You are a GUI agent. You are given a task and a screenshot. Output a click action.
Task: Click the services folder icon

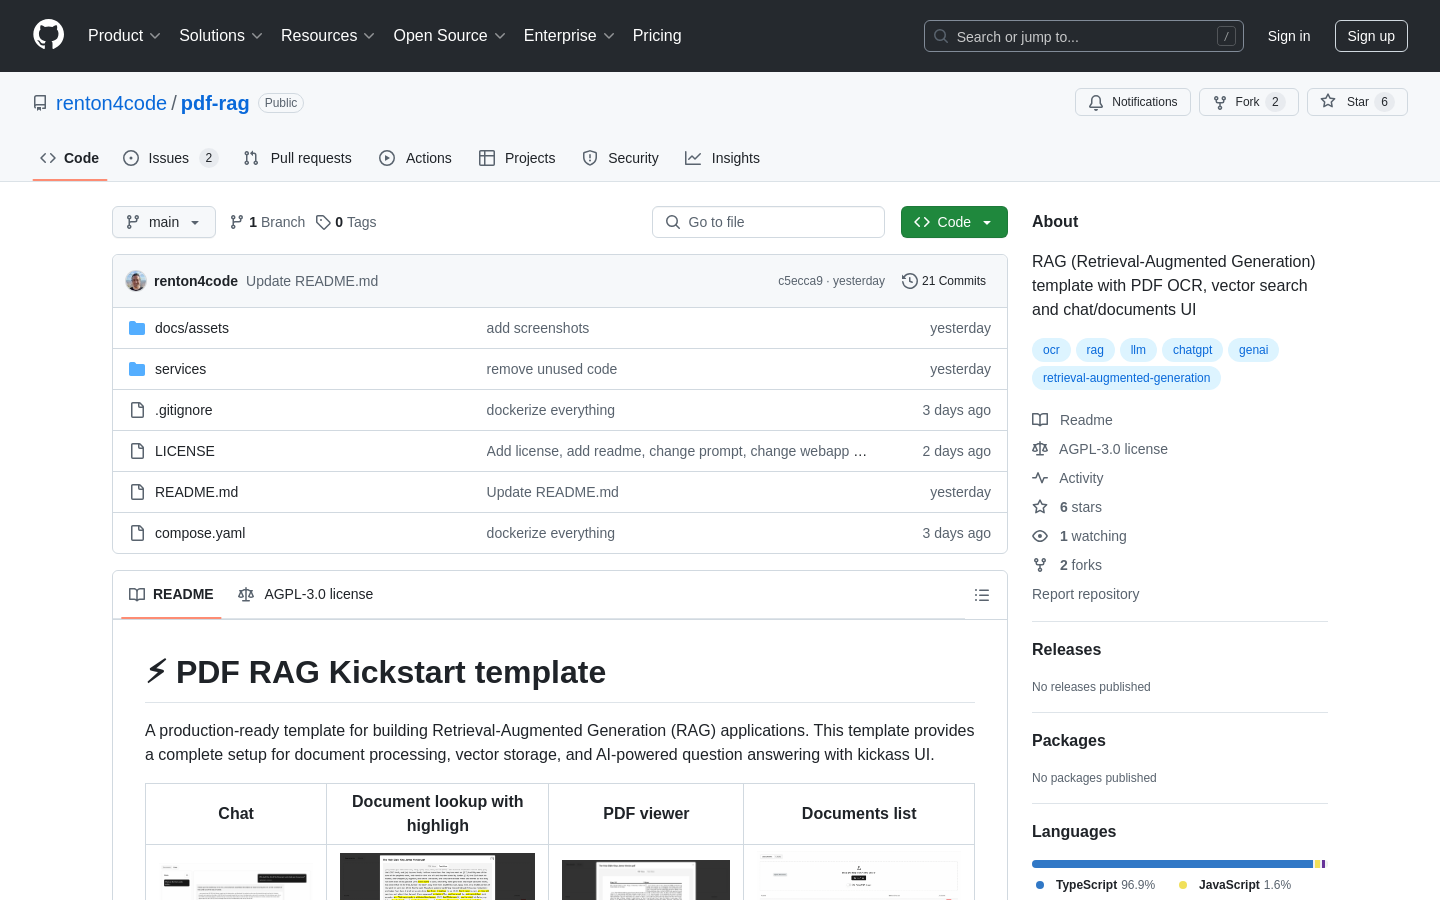(137, 369)
